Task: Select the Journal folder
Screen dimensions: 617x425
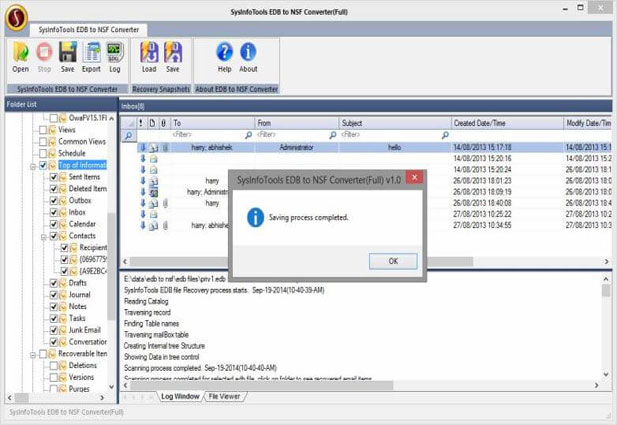Action: point(79,295)
